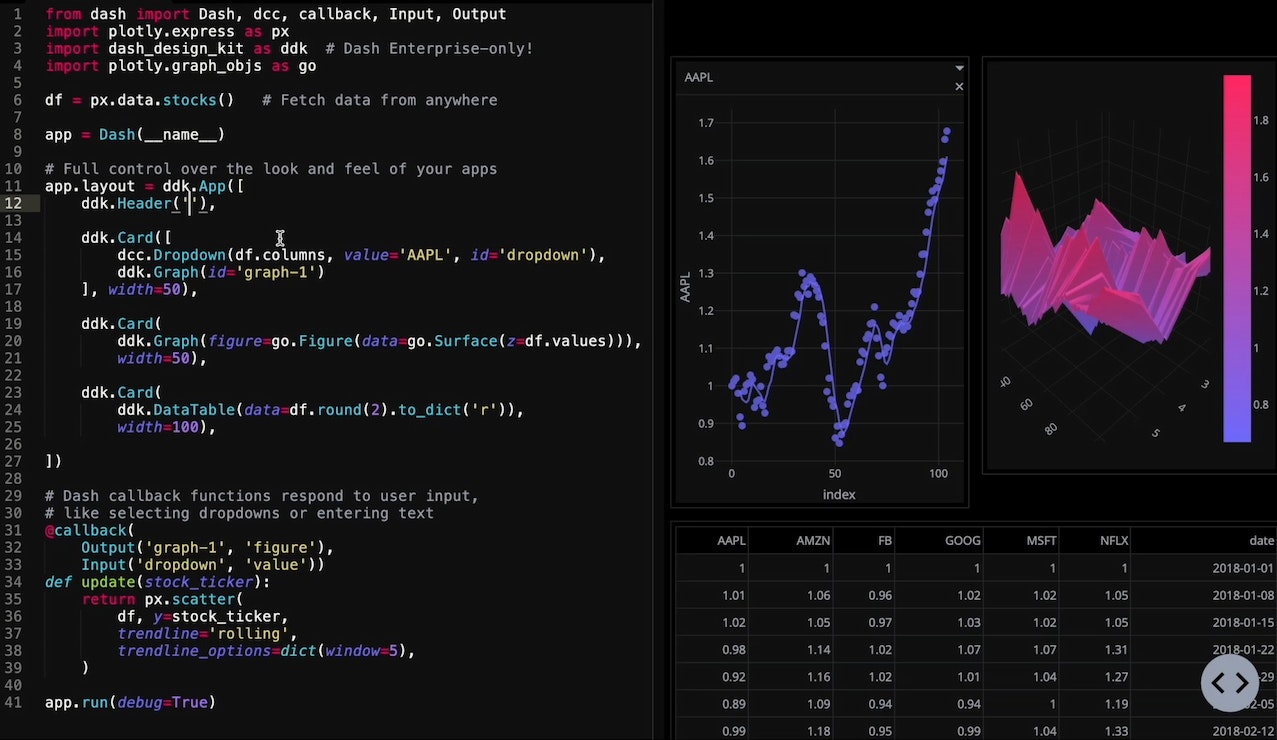
Task: Click NFLX cell with value 1.31
Action: coord(1114,649)
